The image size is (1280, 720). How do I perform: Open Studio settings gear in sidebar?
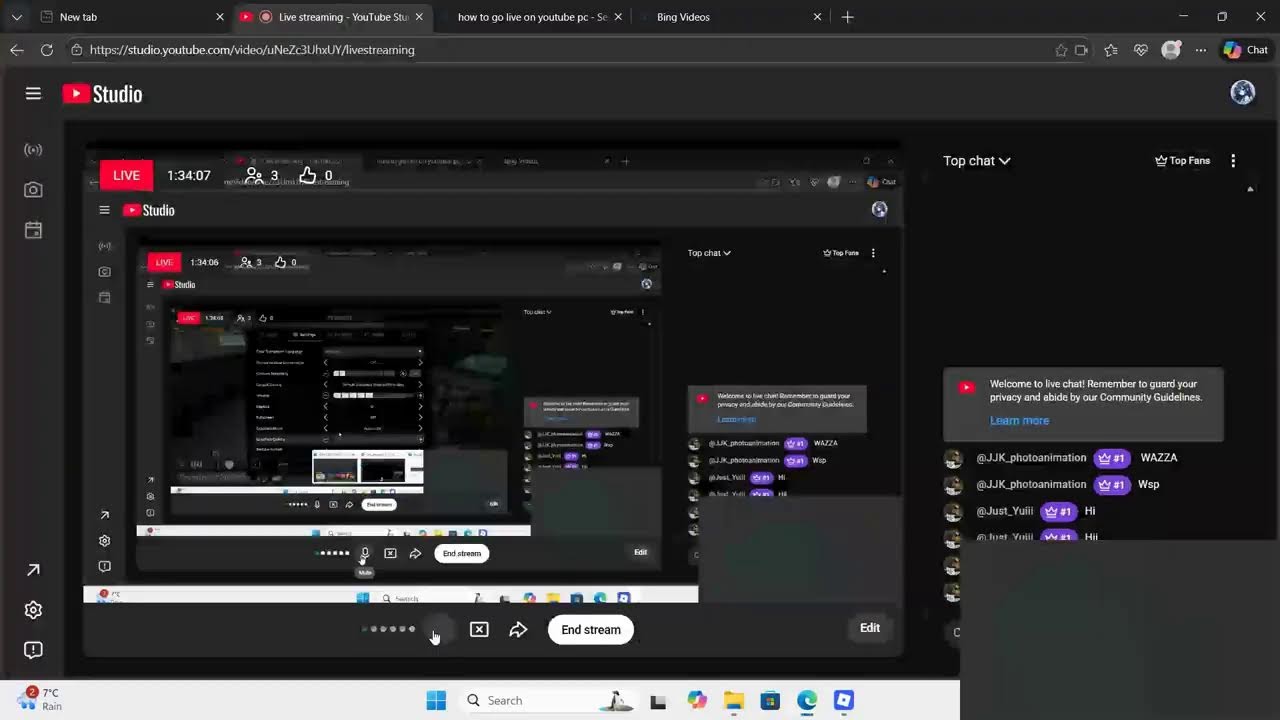coord(33,610)
